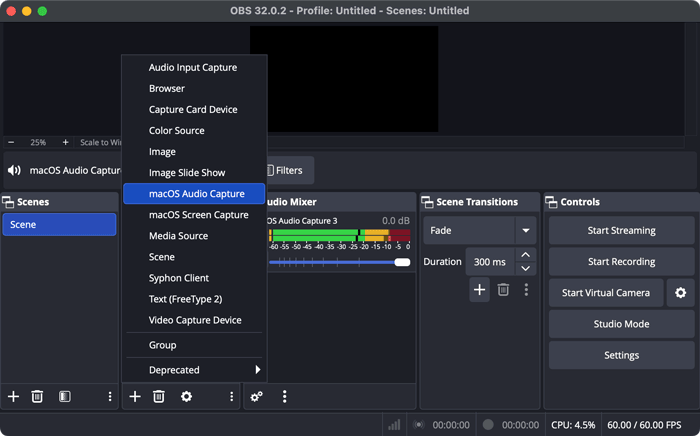Click Controls panel dock icon
Image resolution: width=700 pixels, height=436 pixels.
[551, 202]
